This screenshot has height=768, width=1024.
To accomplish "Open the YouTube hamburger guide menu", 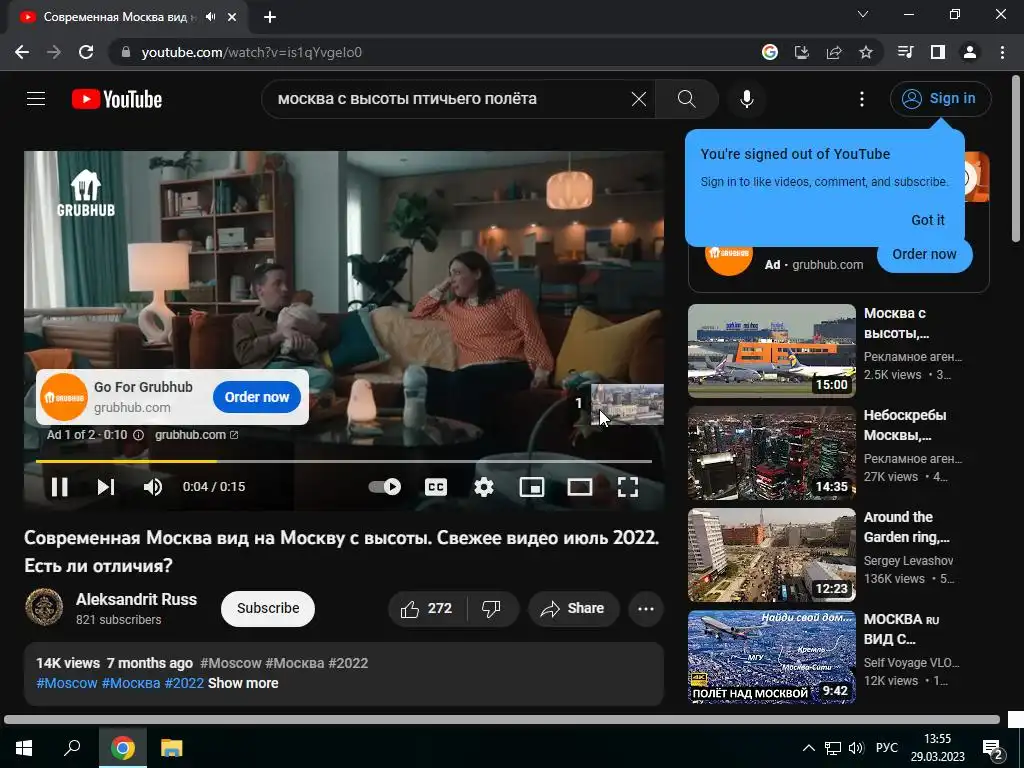I will tap(36, 99).
